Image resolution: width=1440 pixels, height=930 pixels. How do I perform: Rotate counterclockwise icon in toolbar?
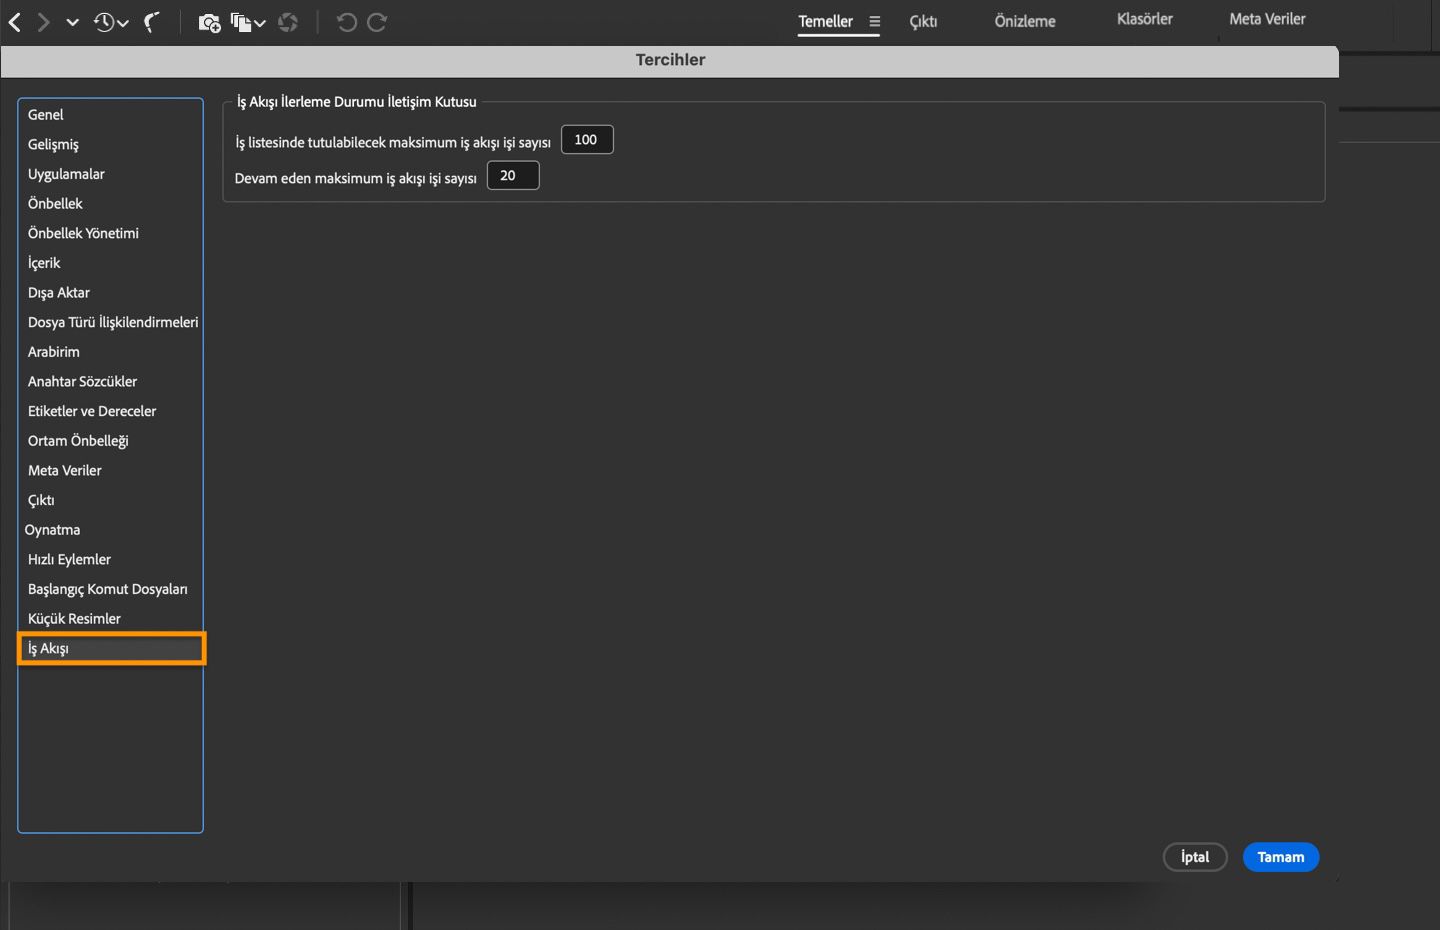coord(346,22)
